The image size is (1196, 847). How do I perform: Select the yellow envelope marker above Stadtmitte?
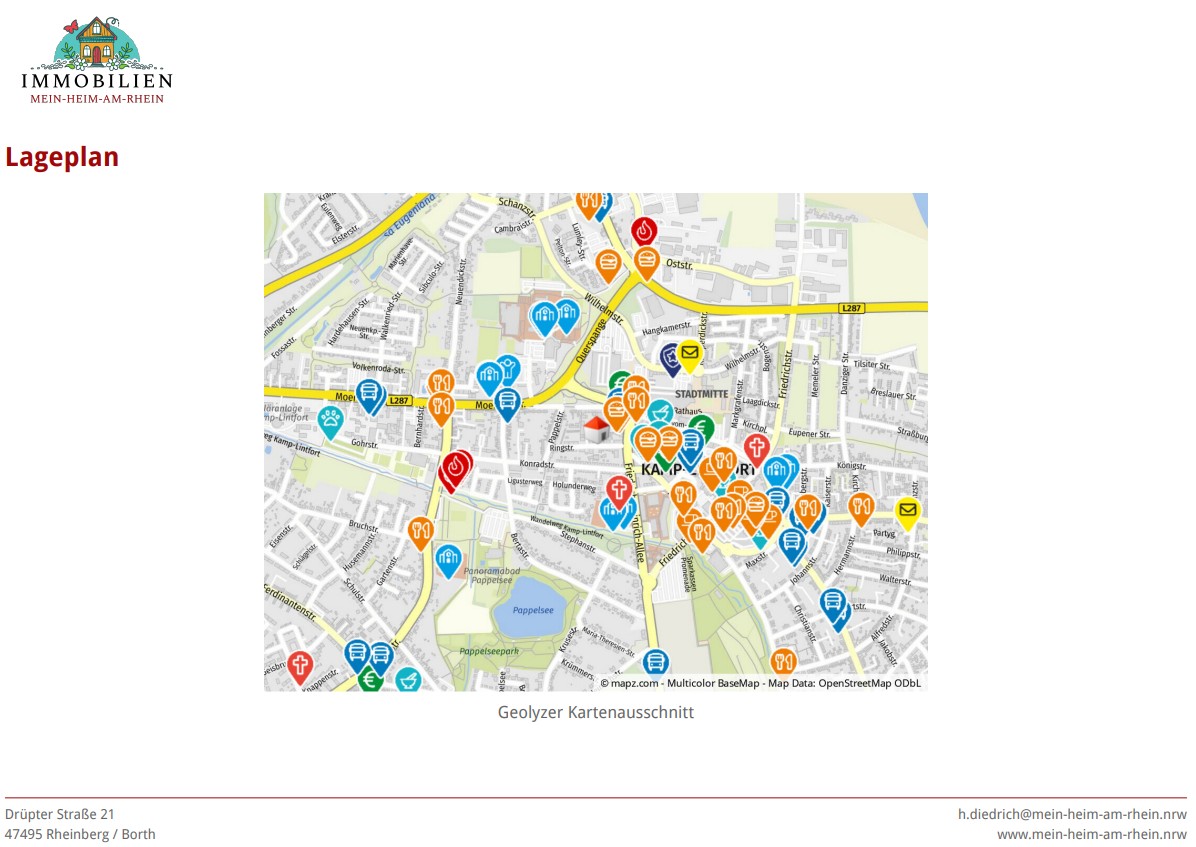(x=689, y=353)
